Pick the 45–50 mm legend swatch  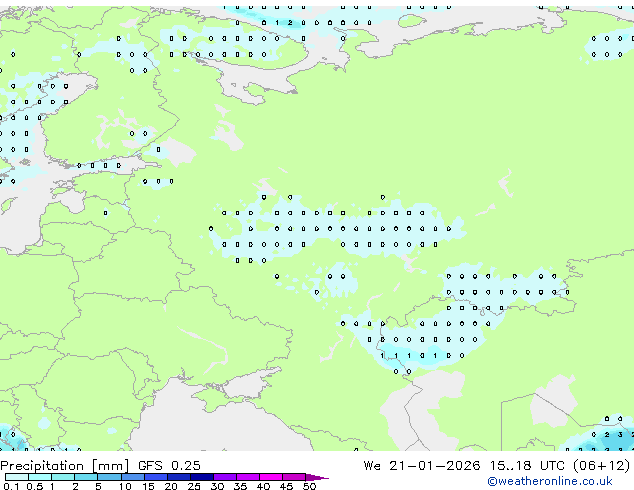294,477
